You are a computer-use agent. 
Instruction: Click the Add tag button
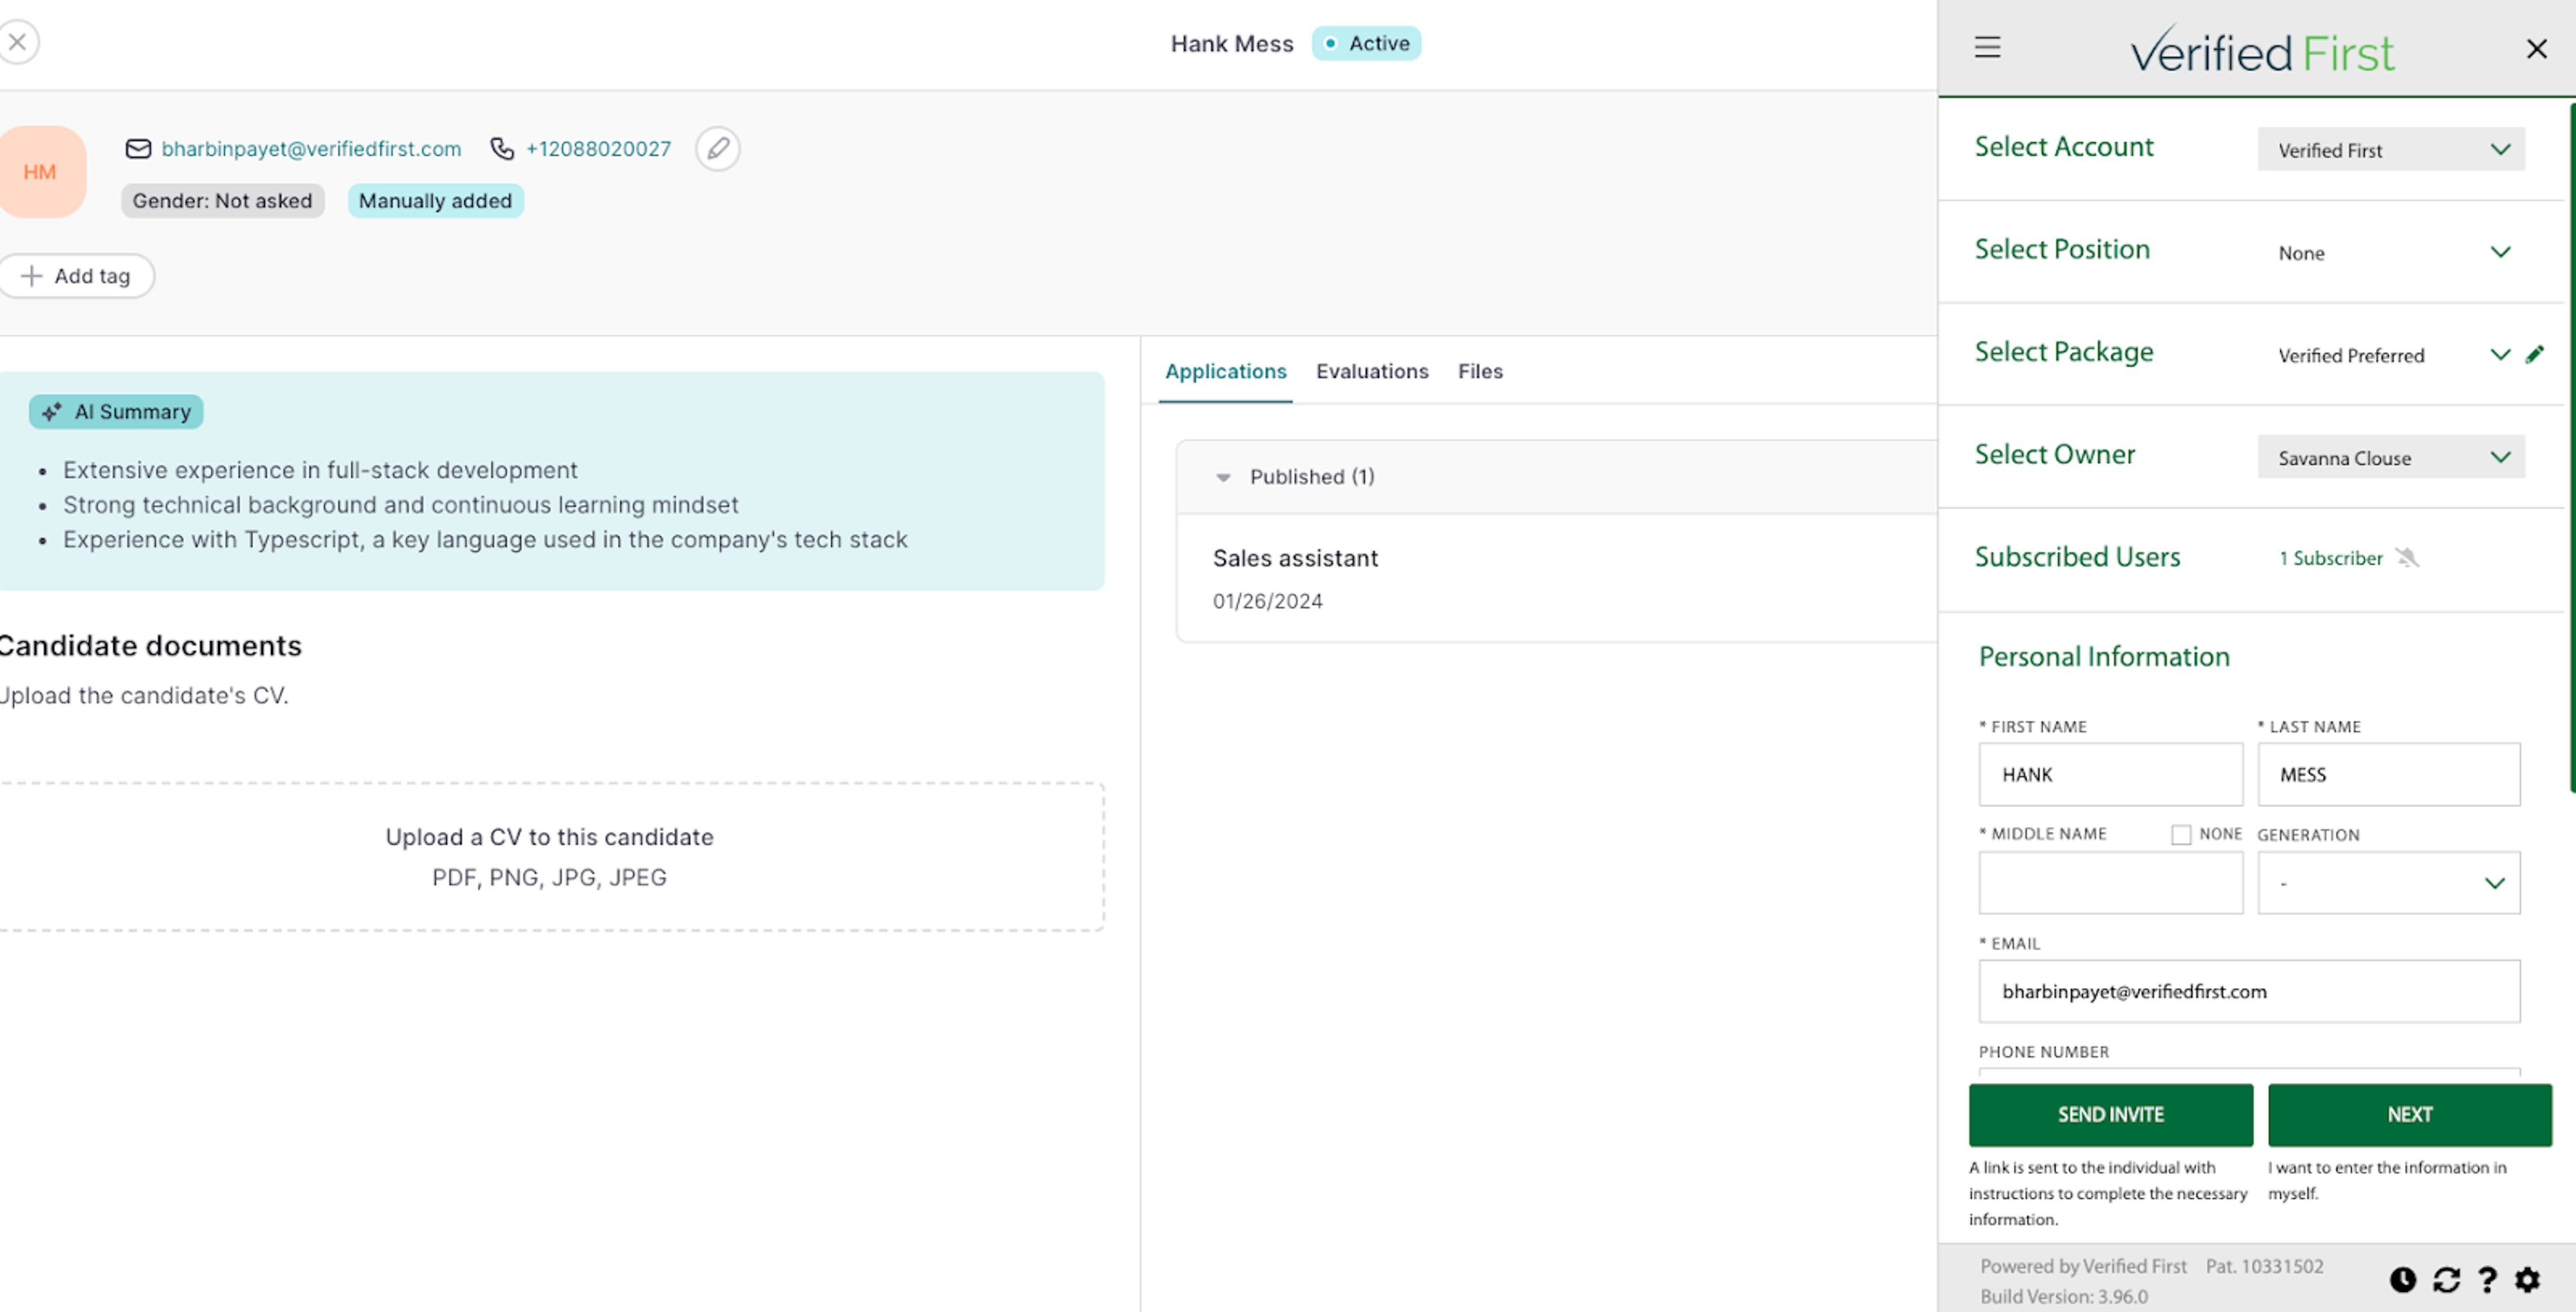tap(76, 276)
